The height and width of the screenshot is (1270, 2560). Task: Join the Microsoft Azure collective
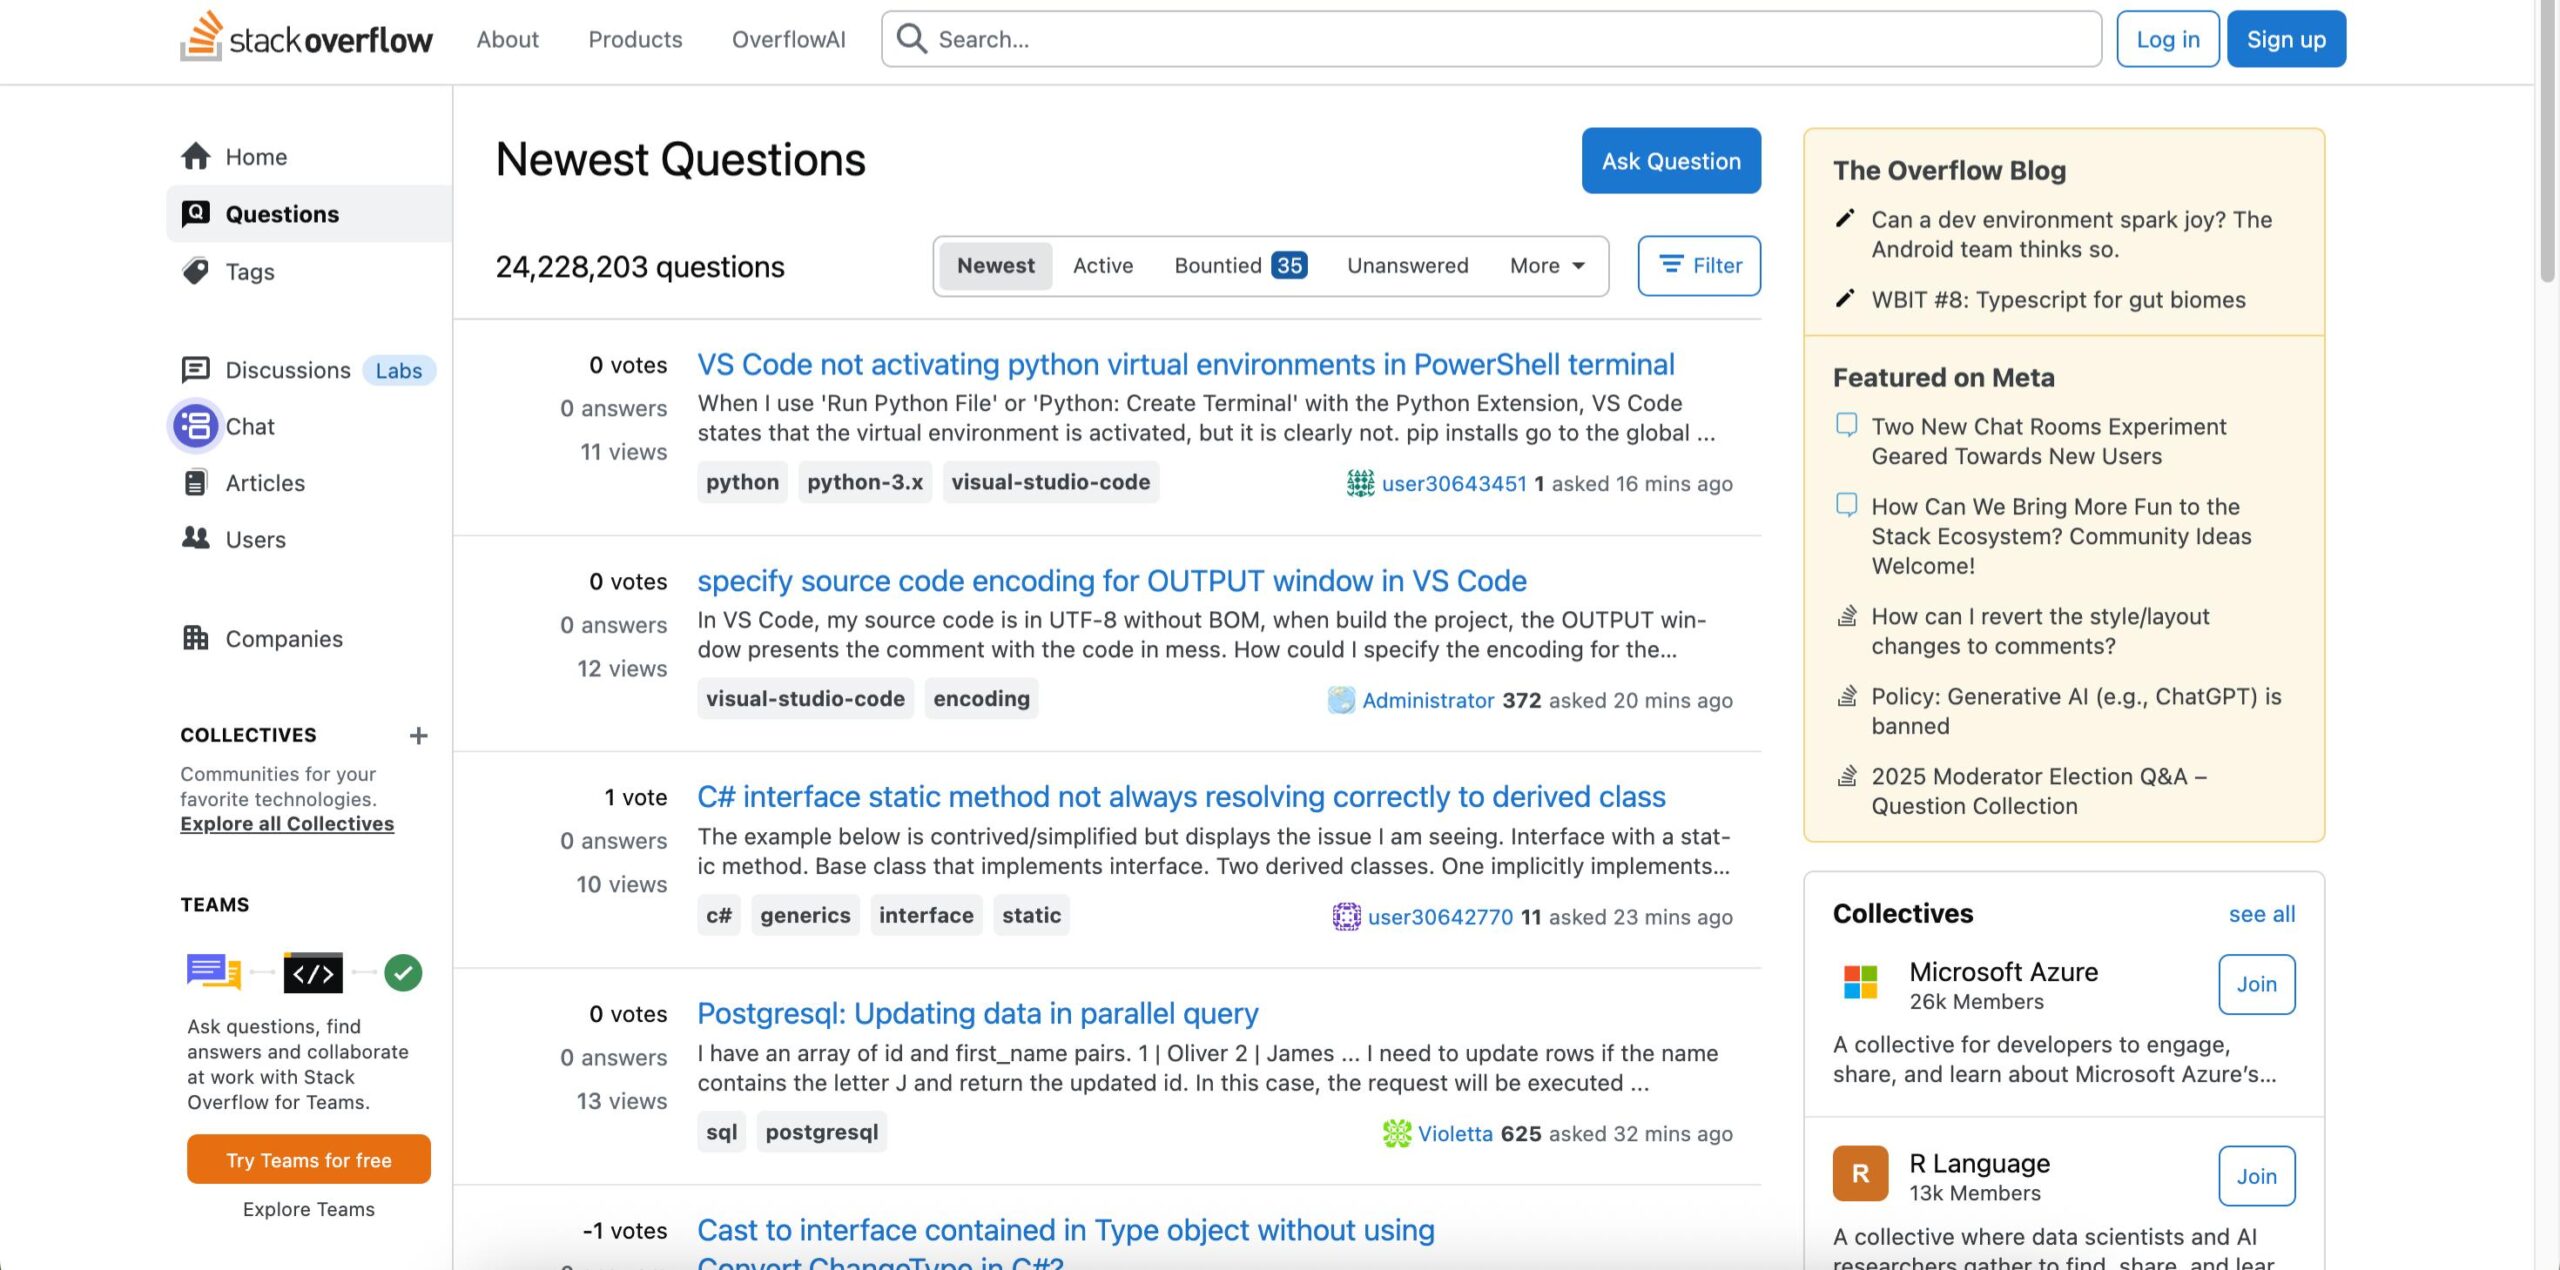coord(2256,984)
